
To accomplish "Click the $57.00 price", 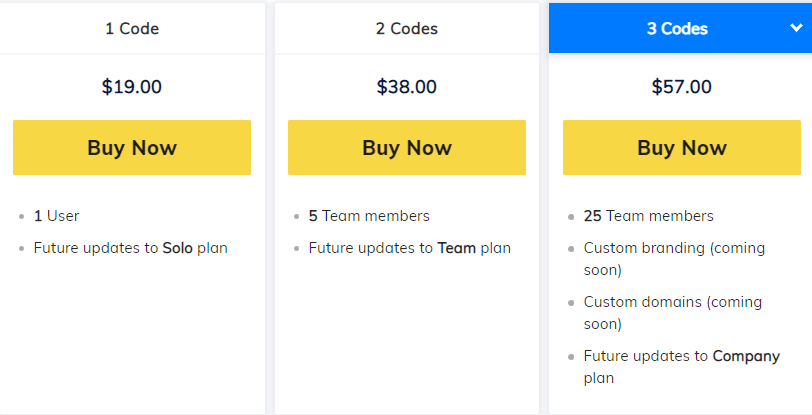I will 681,86.
